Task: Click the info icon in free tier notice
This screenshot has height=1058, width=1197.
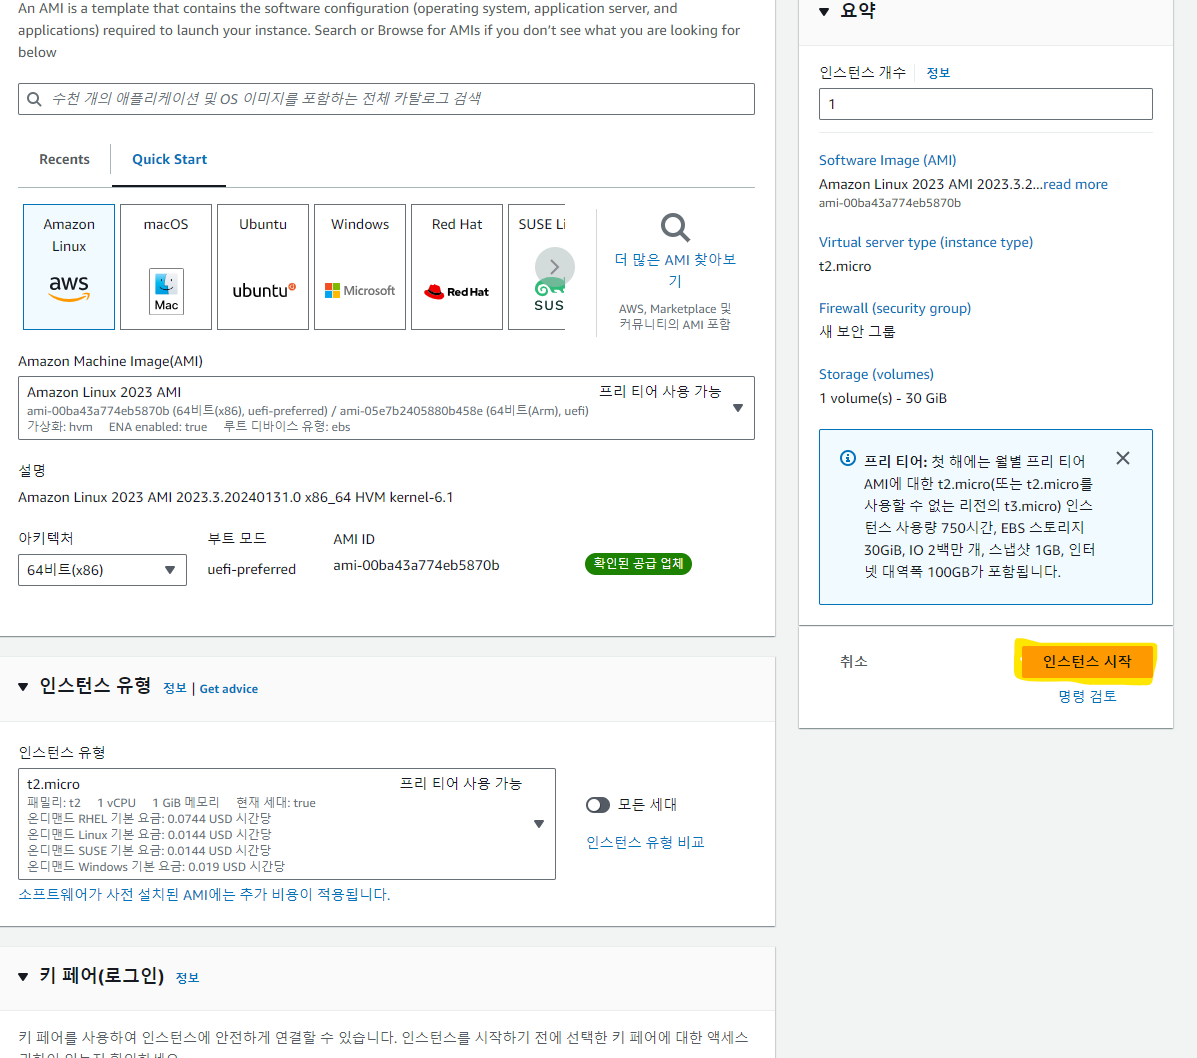Action: click(847, 458)
